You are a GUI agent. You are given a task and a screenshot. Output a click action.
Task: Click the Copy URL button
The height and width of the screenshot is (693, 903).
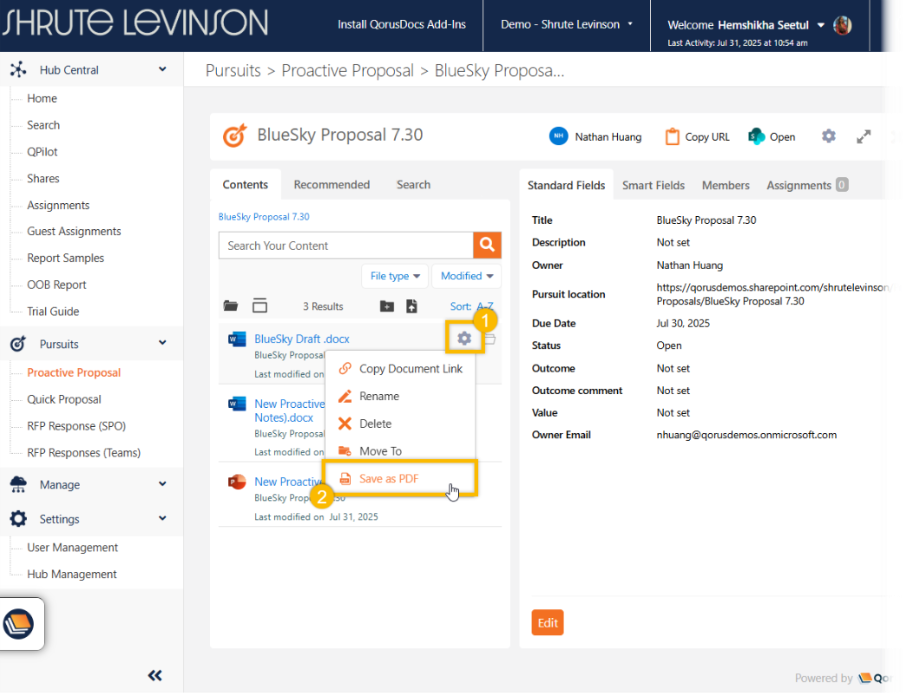[x=697, y=137]
